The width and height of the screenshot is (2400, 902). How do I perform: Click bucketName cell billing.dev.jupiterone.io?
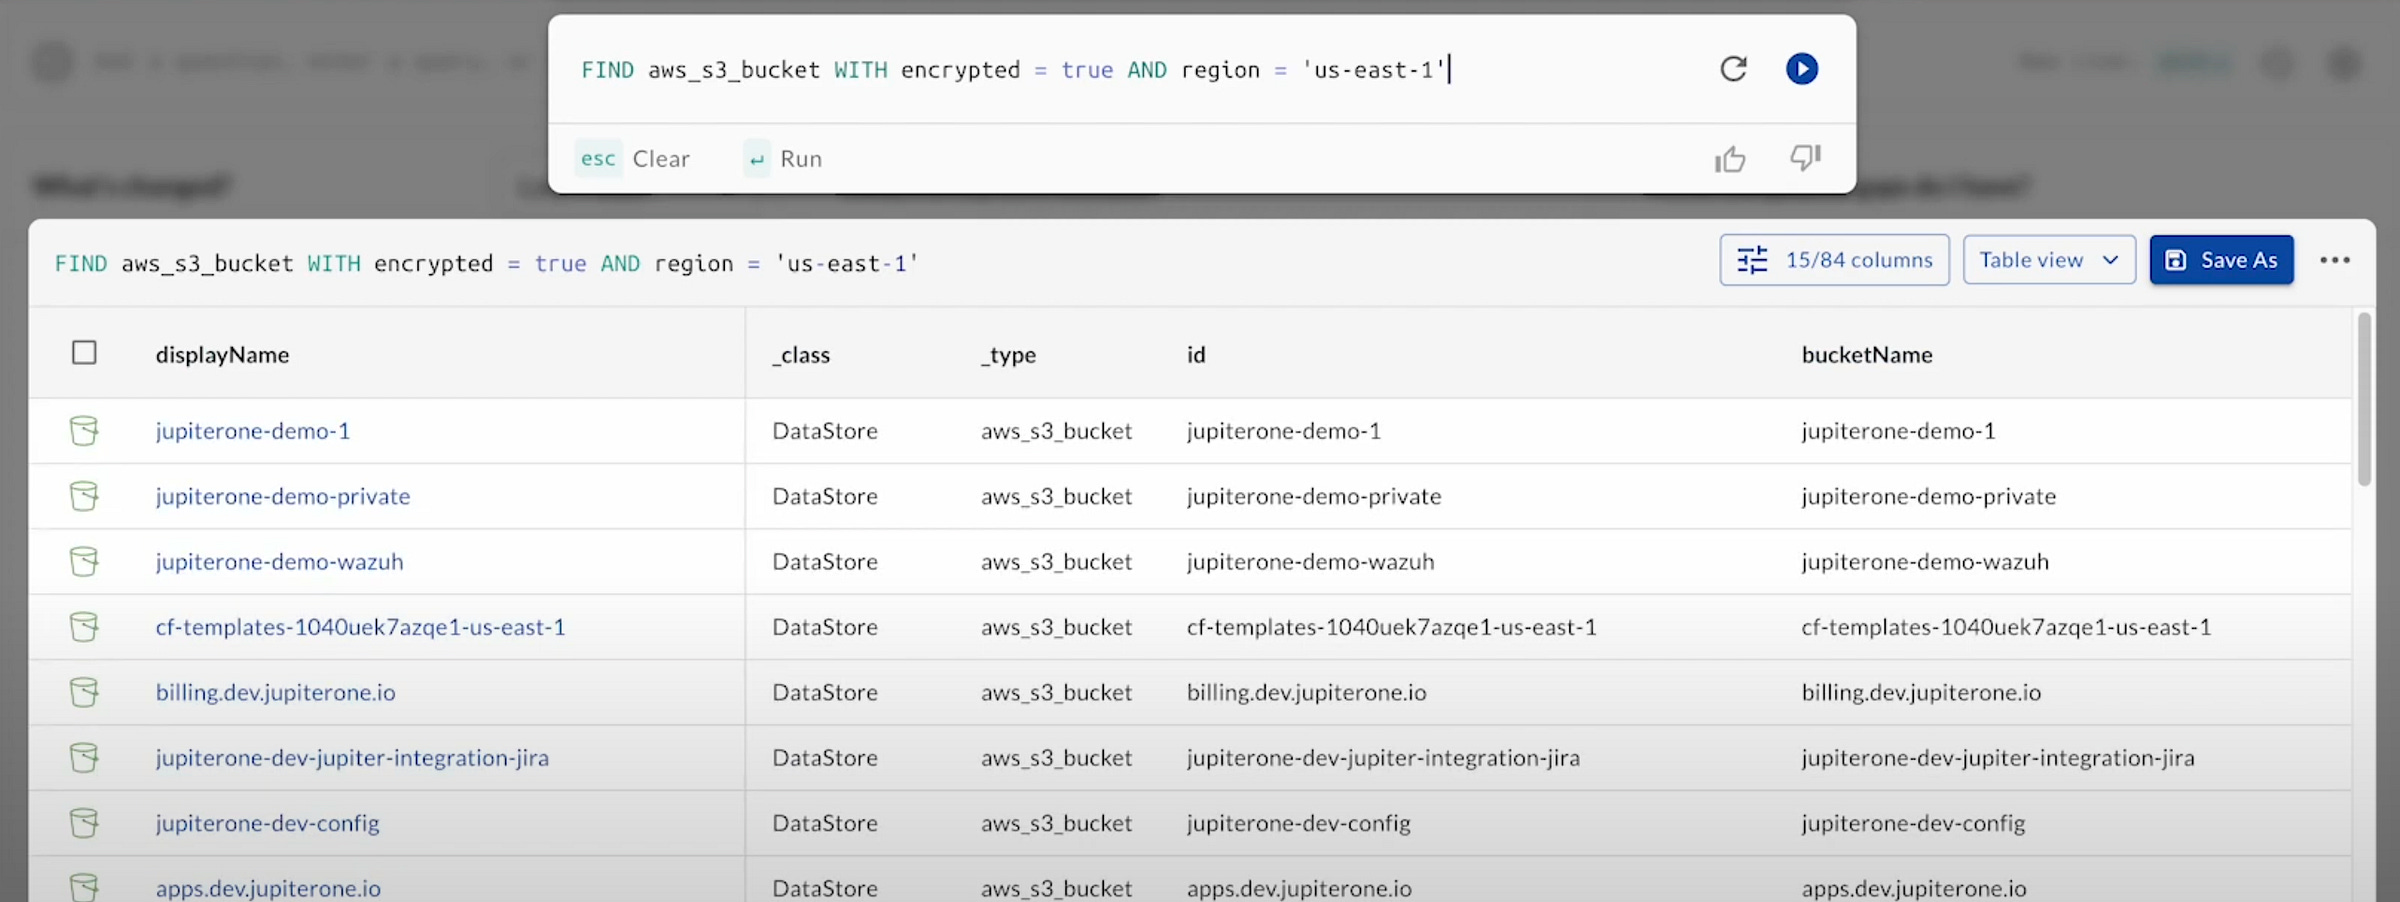click(1921, 692)
